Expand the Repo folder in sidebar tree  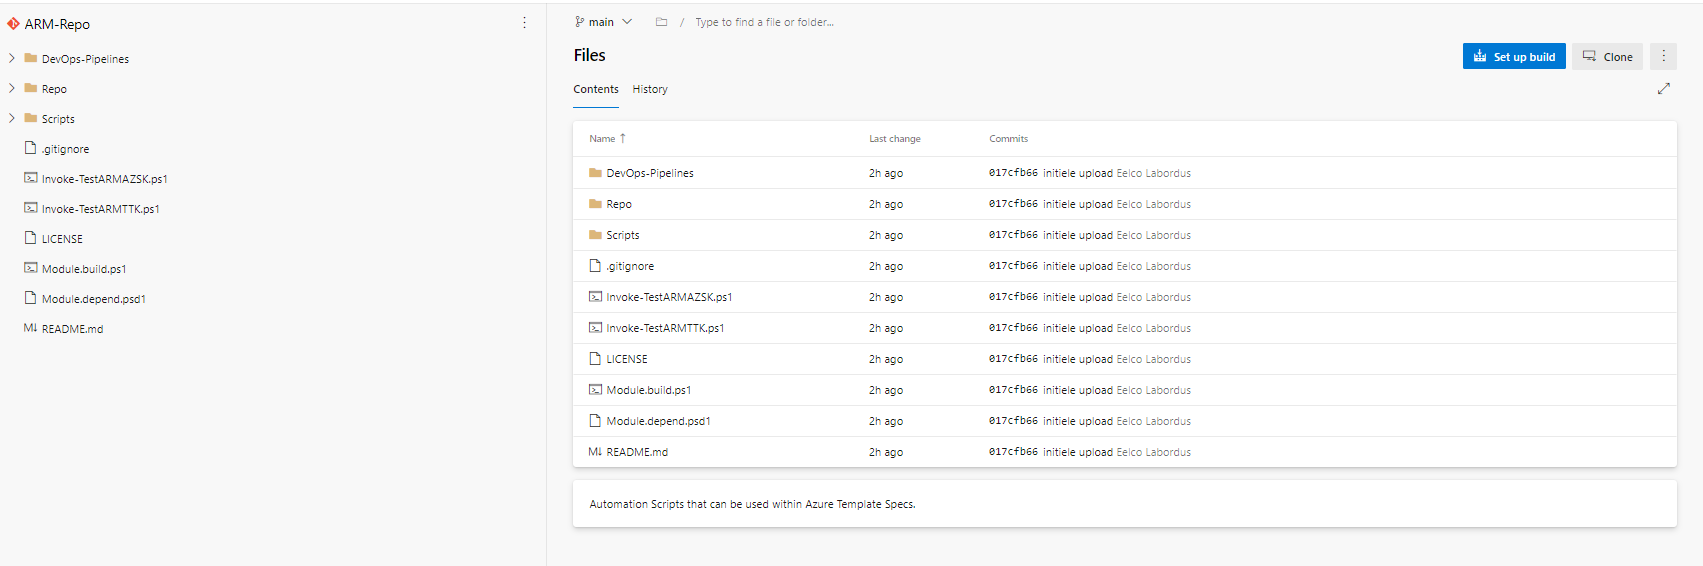(12, 89)
